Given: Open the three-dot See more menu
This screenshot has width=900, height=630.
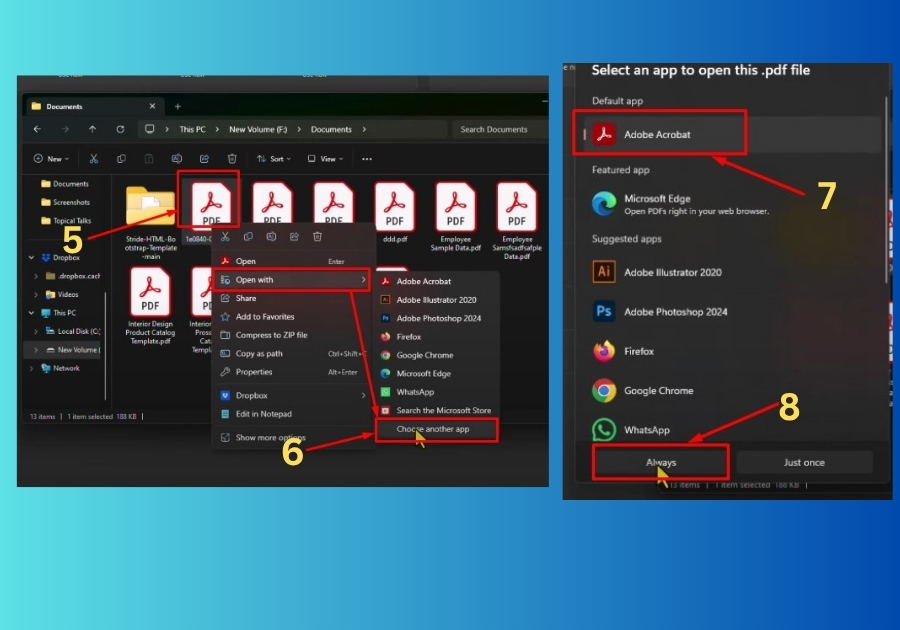Looking at the screenshot, I should click(x=367, y=159).
